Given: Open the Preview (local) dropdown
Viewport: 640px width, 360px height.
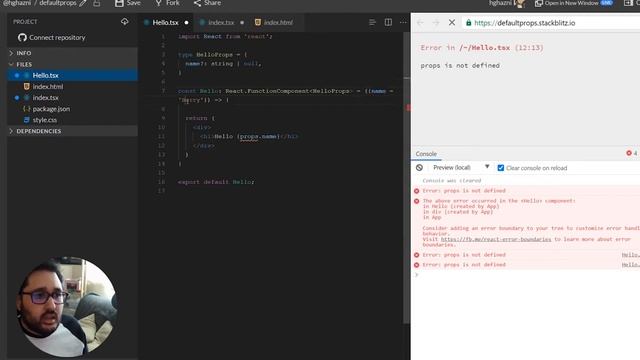Looking at the screenshot, I should tap(461, 168).
